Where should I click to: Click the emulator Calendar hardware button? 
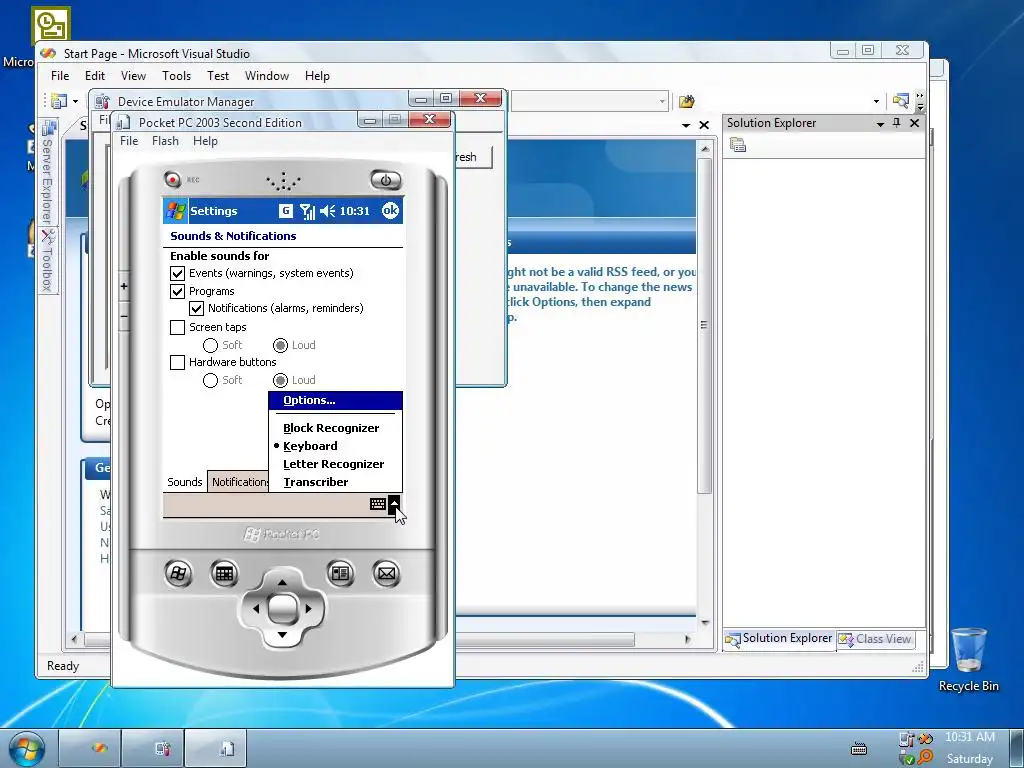pos(224,573)
